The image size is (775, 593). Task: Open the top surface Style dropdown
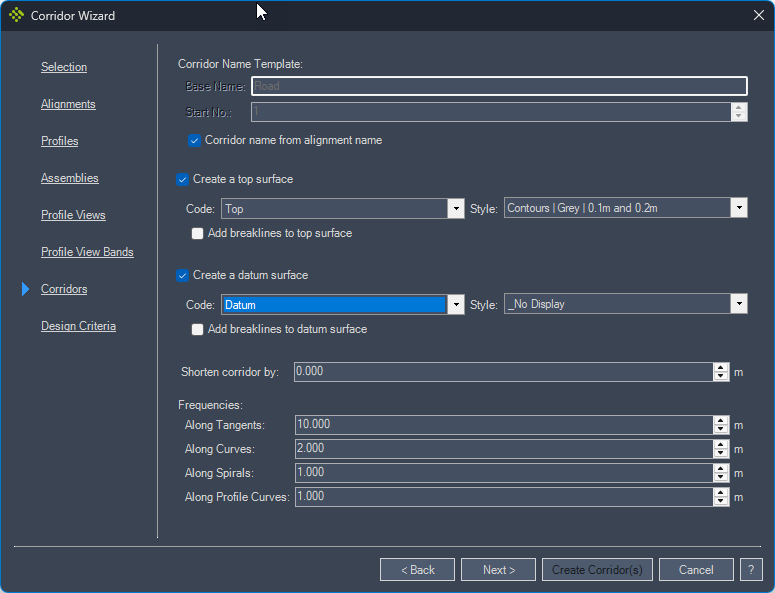tap(739, 208)
